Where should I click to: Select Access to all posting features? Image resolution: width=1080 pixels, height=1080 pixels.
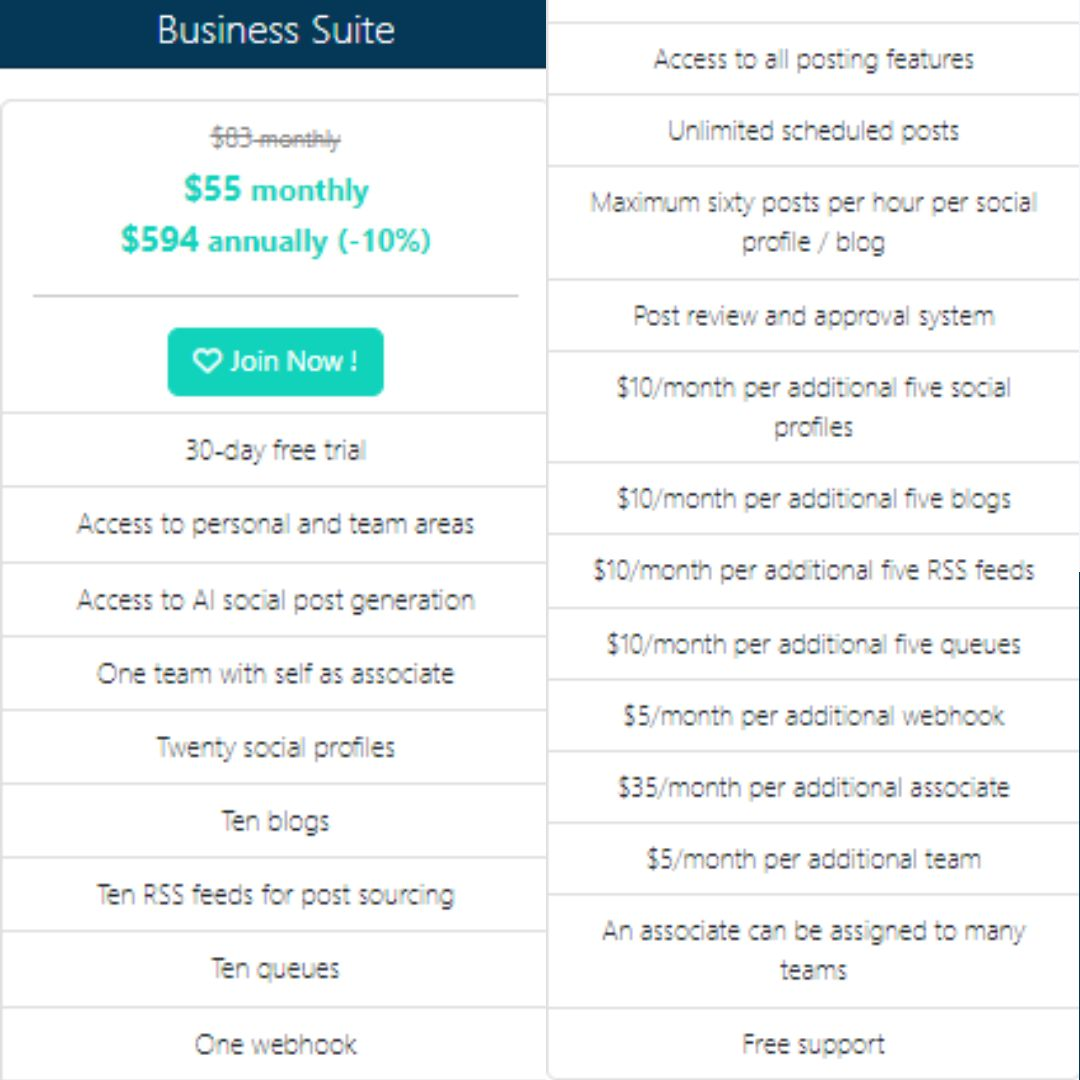[x=813, y=59]
